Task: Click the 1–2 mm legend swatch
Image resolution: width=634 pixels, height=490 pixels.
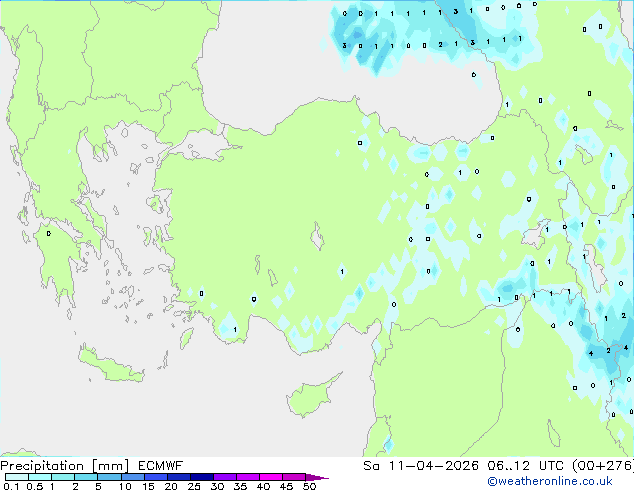Action: (x=63, y=477)
